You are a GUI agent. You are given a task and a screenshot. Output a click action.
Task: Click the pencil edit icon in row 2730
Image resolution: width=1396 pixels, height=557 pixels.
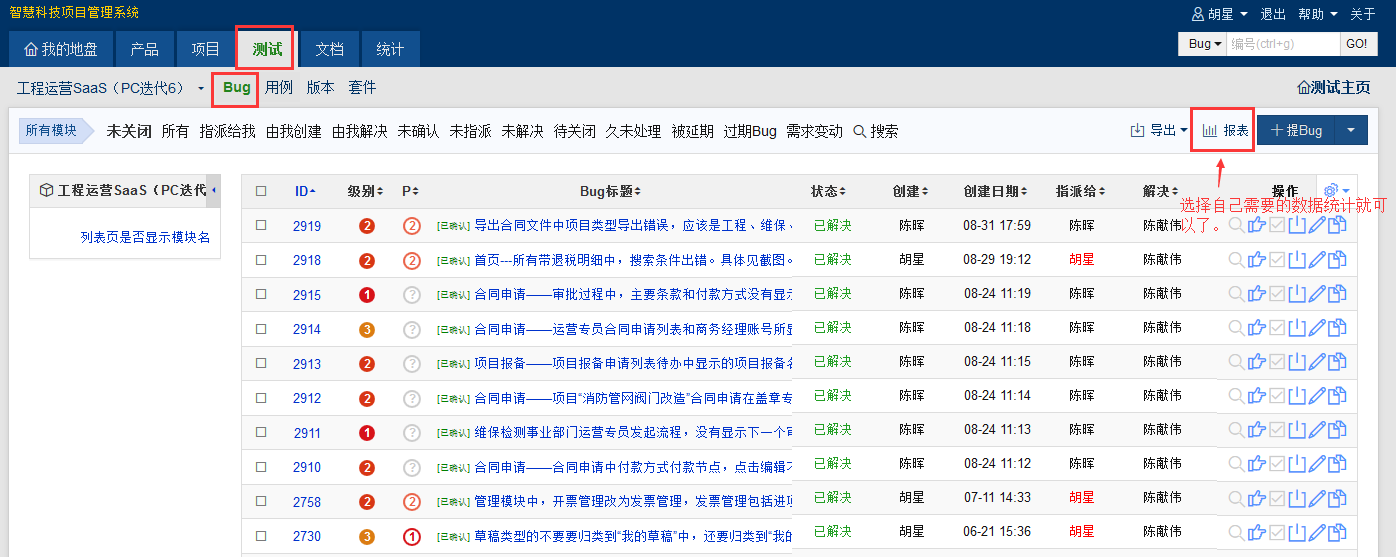[x=1317, y=535]
